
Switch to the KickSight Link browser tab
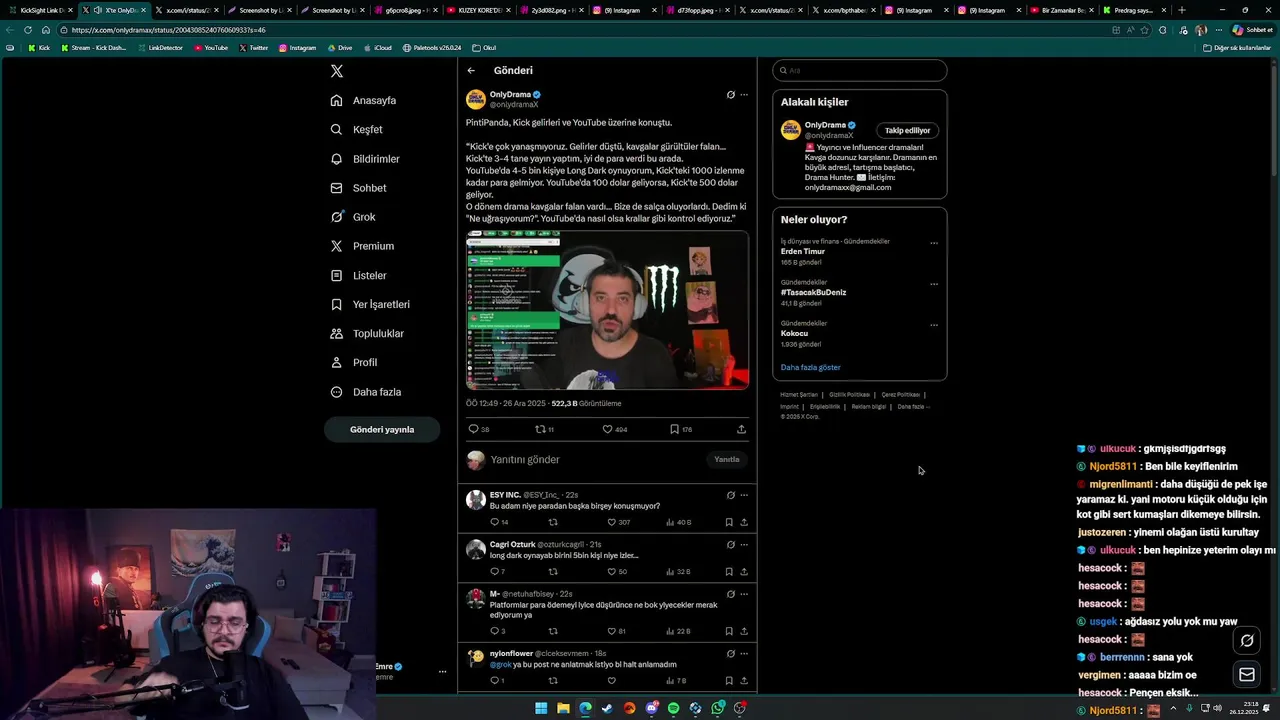point(40,10)
